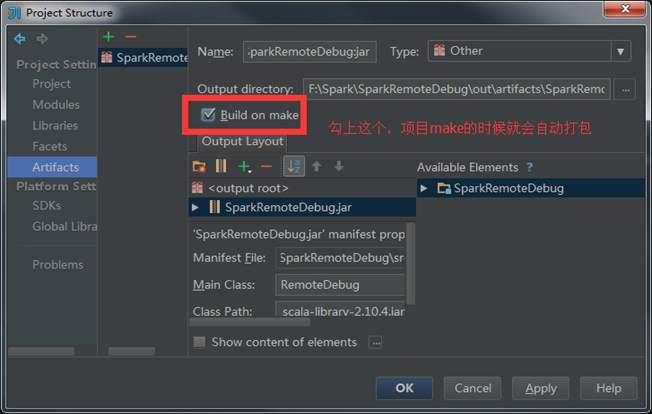Move selected element up
The image size is (652, 414).
(x=316, y=166)
